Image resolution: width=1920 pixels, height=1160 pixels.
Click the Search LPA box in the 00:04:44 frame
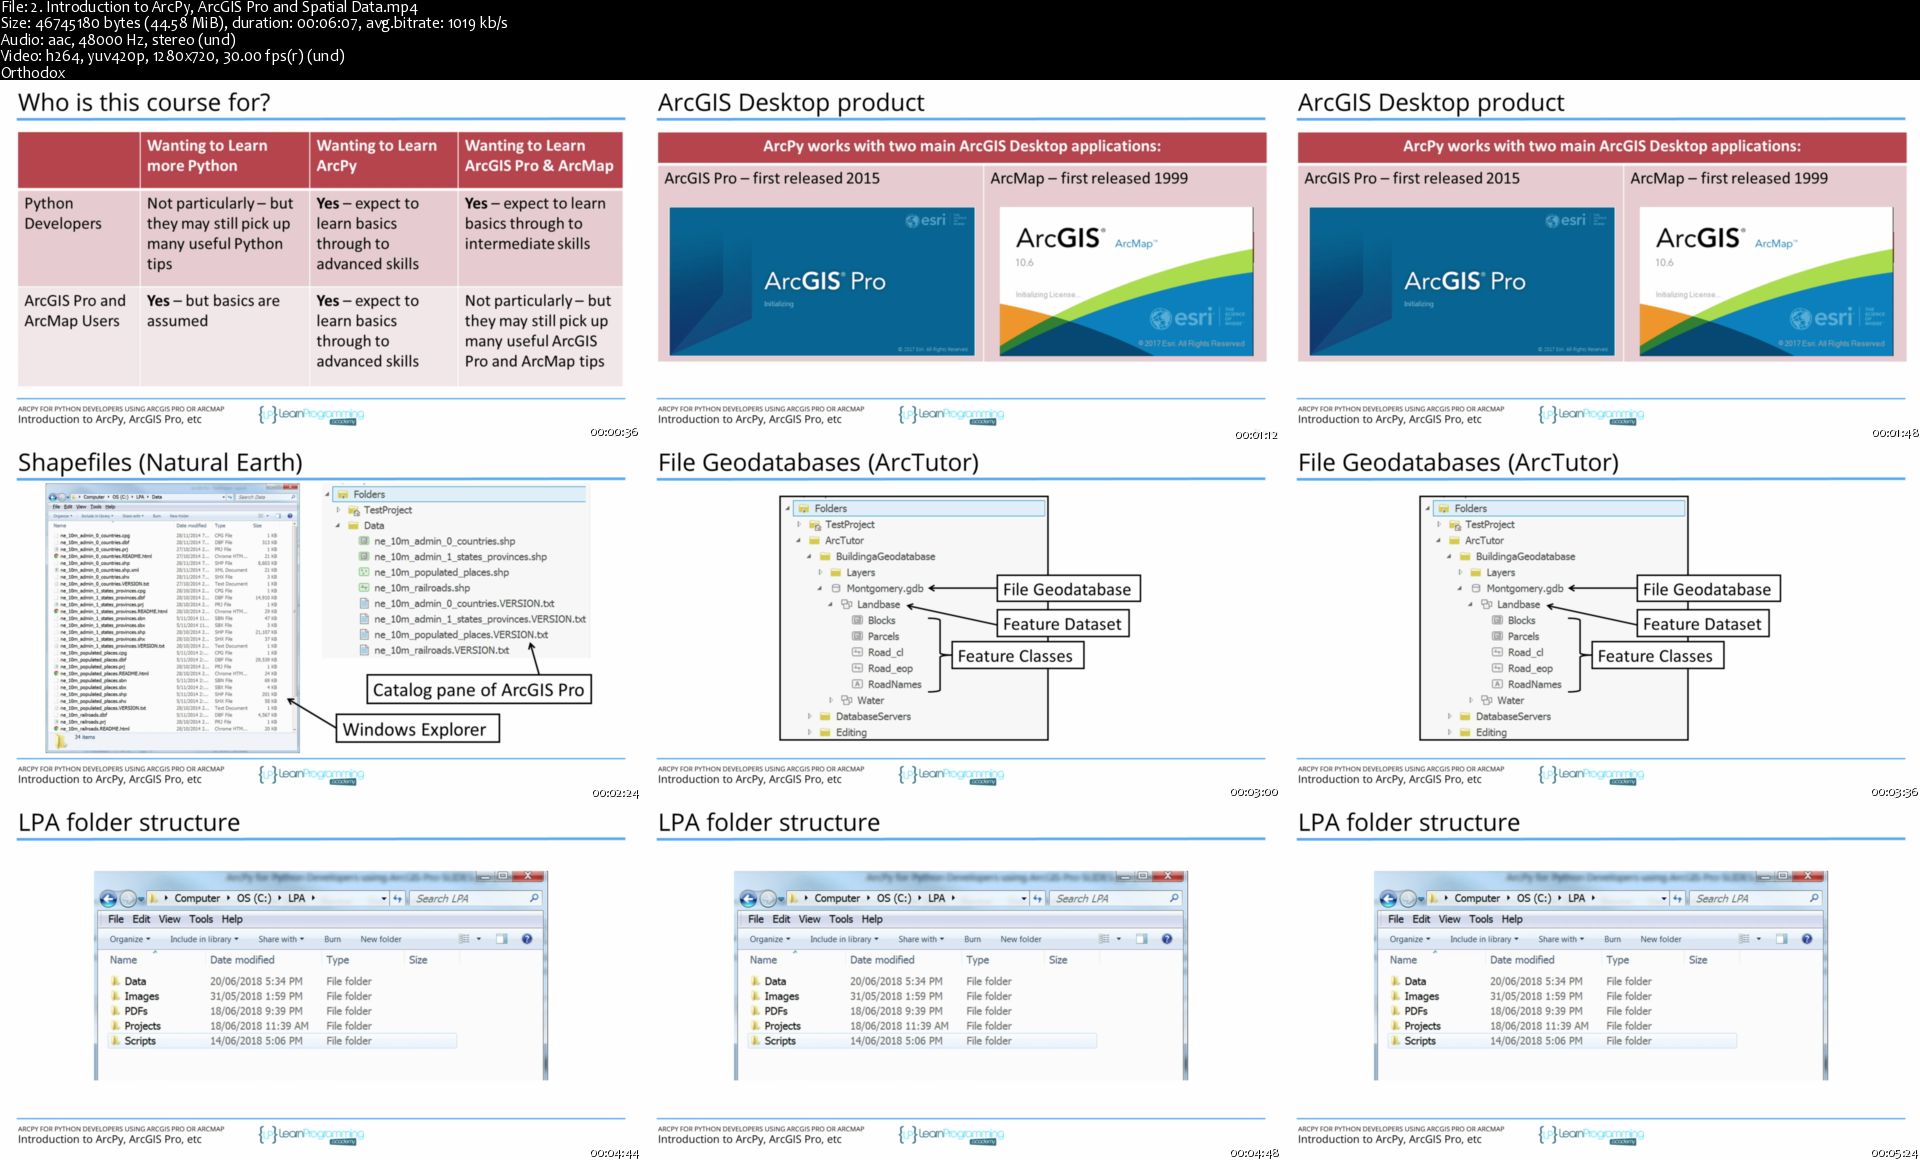click(x=477, y=898)
